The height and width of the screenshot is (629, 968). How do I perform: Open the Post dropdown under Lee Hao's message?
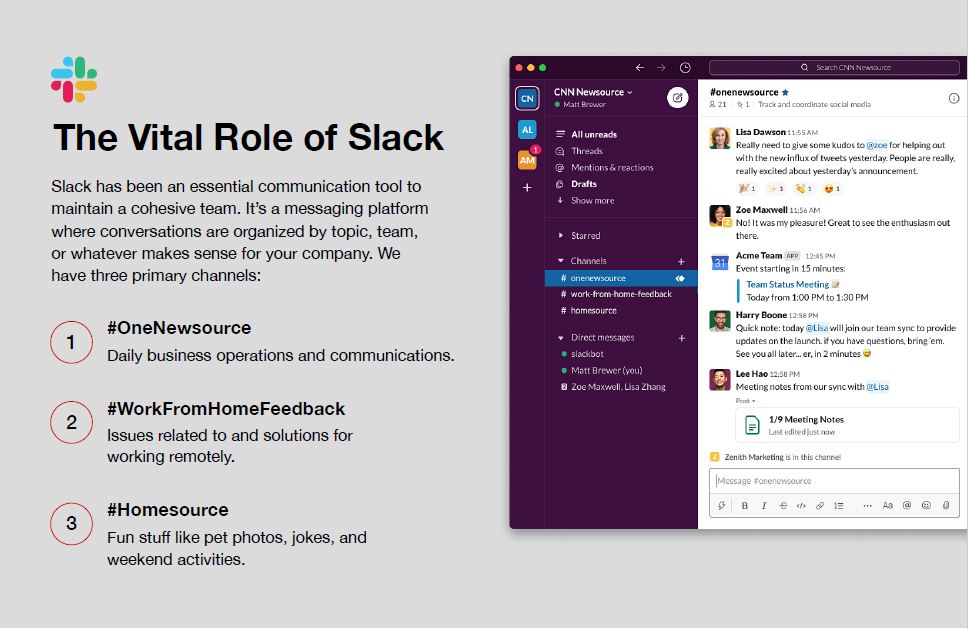pyautogui.click(x=745, y=401)
